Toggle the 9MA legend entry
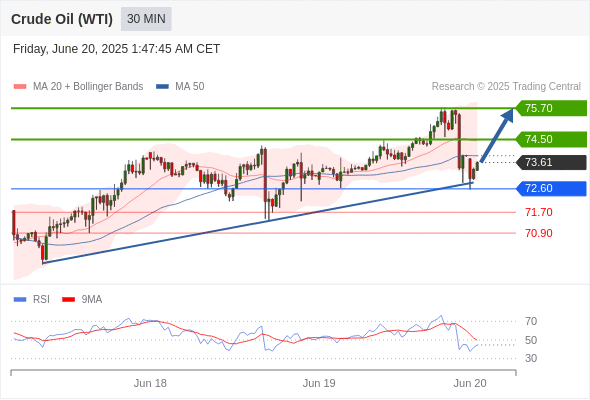Screen dimensions: 590x400 tap(82, 300)
